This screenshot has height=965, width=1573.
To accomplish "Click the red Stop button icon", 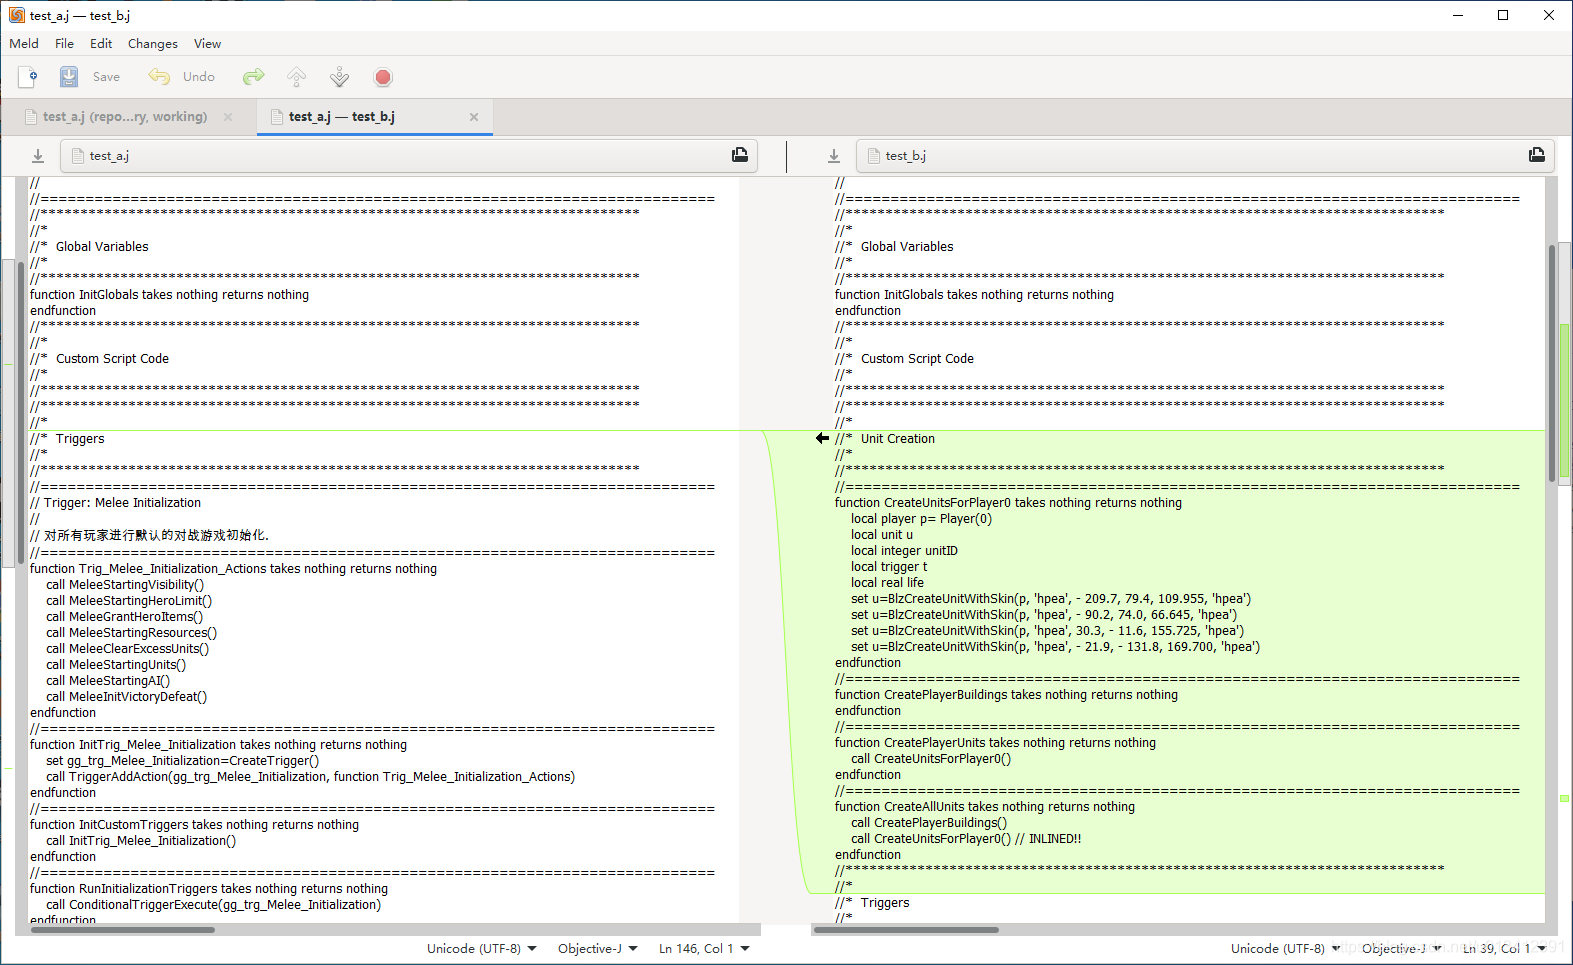I will [383, 77].
